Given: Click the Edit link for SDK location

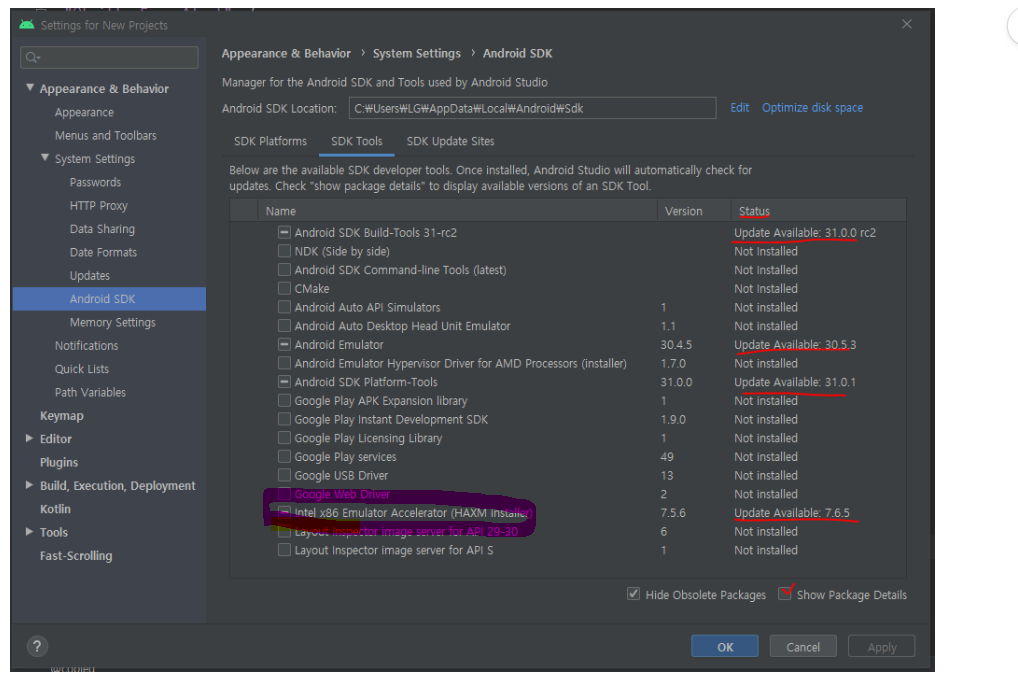Looking at the screenshot, I should pos(739,108).
